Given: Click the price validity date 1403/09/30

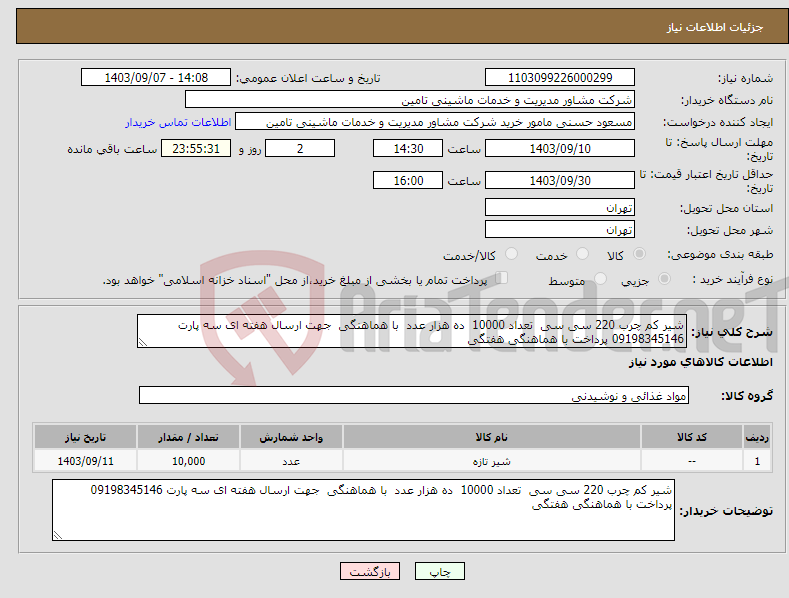Looking at the screenshot, I should tap(560, 180).
